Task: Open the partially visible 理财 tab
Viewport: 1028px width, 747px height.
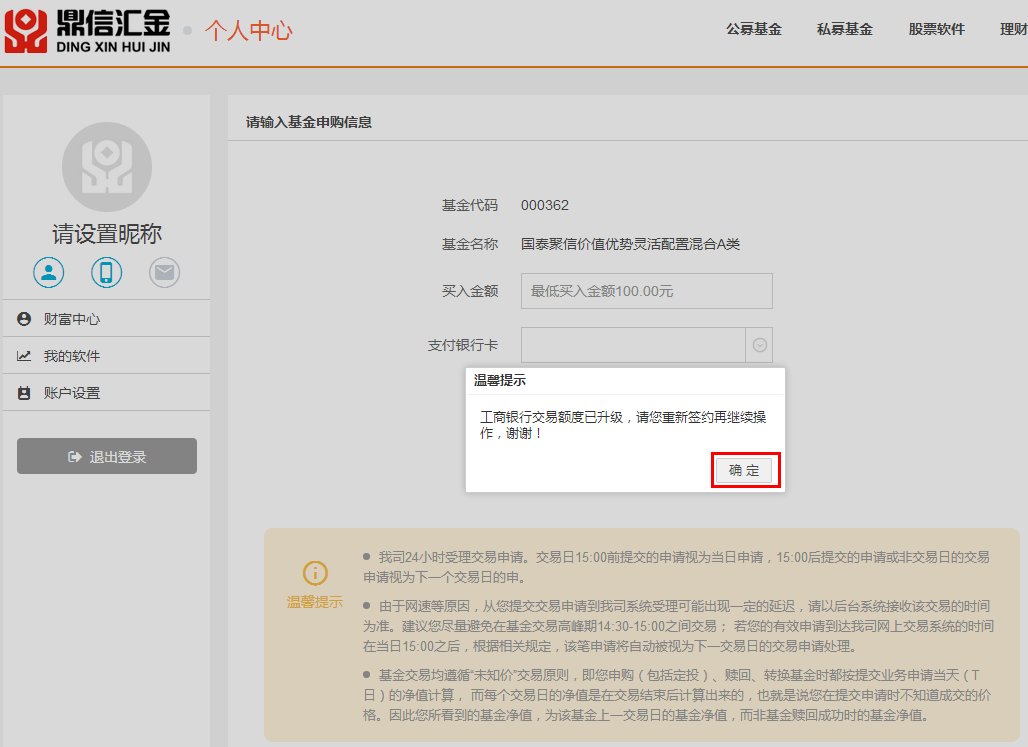Action: [x=1013, y=29]
